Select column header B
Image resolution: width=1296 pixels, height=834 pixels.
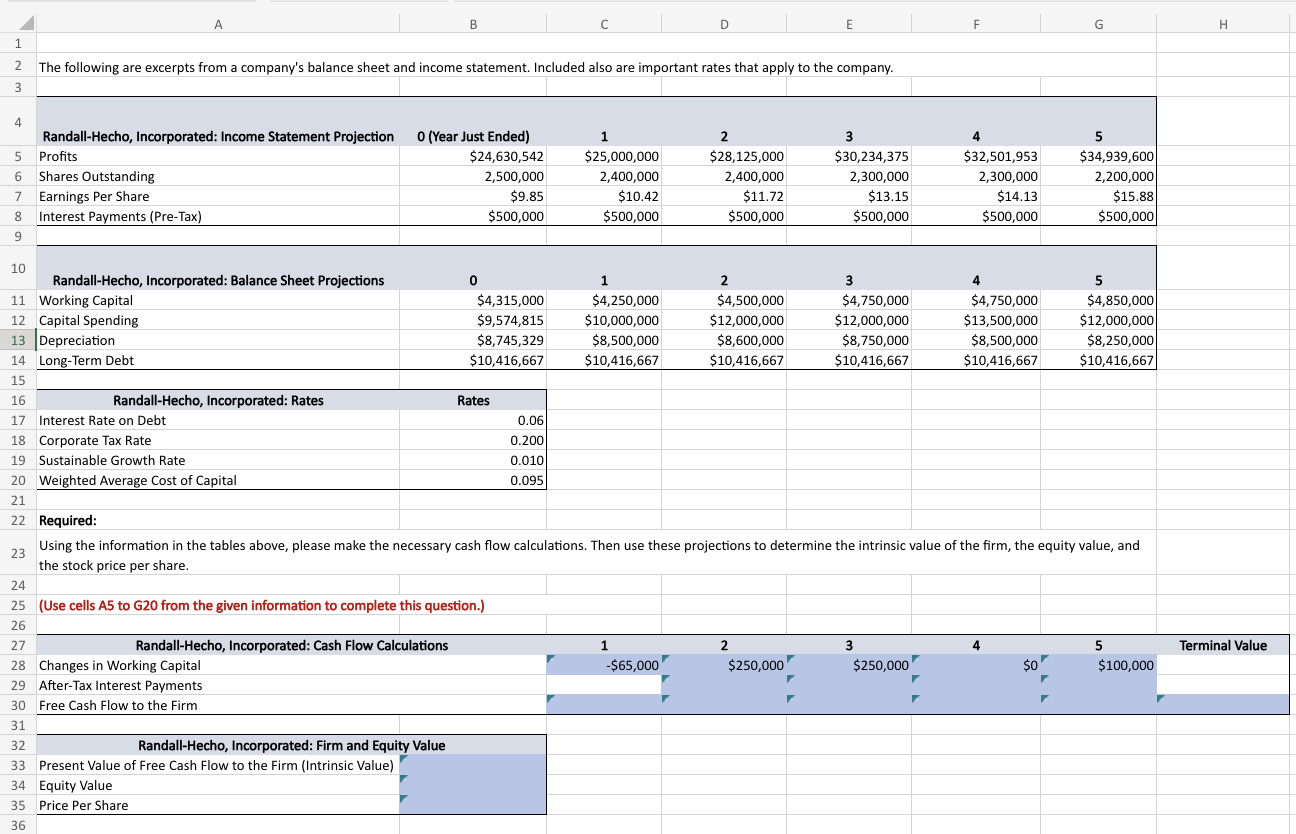472,22
